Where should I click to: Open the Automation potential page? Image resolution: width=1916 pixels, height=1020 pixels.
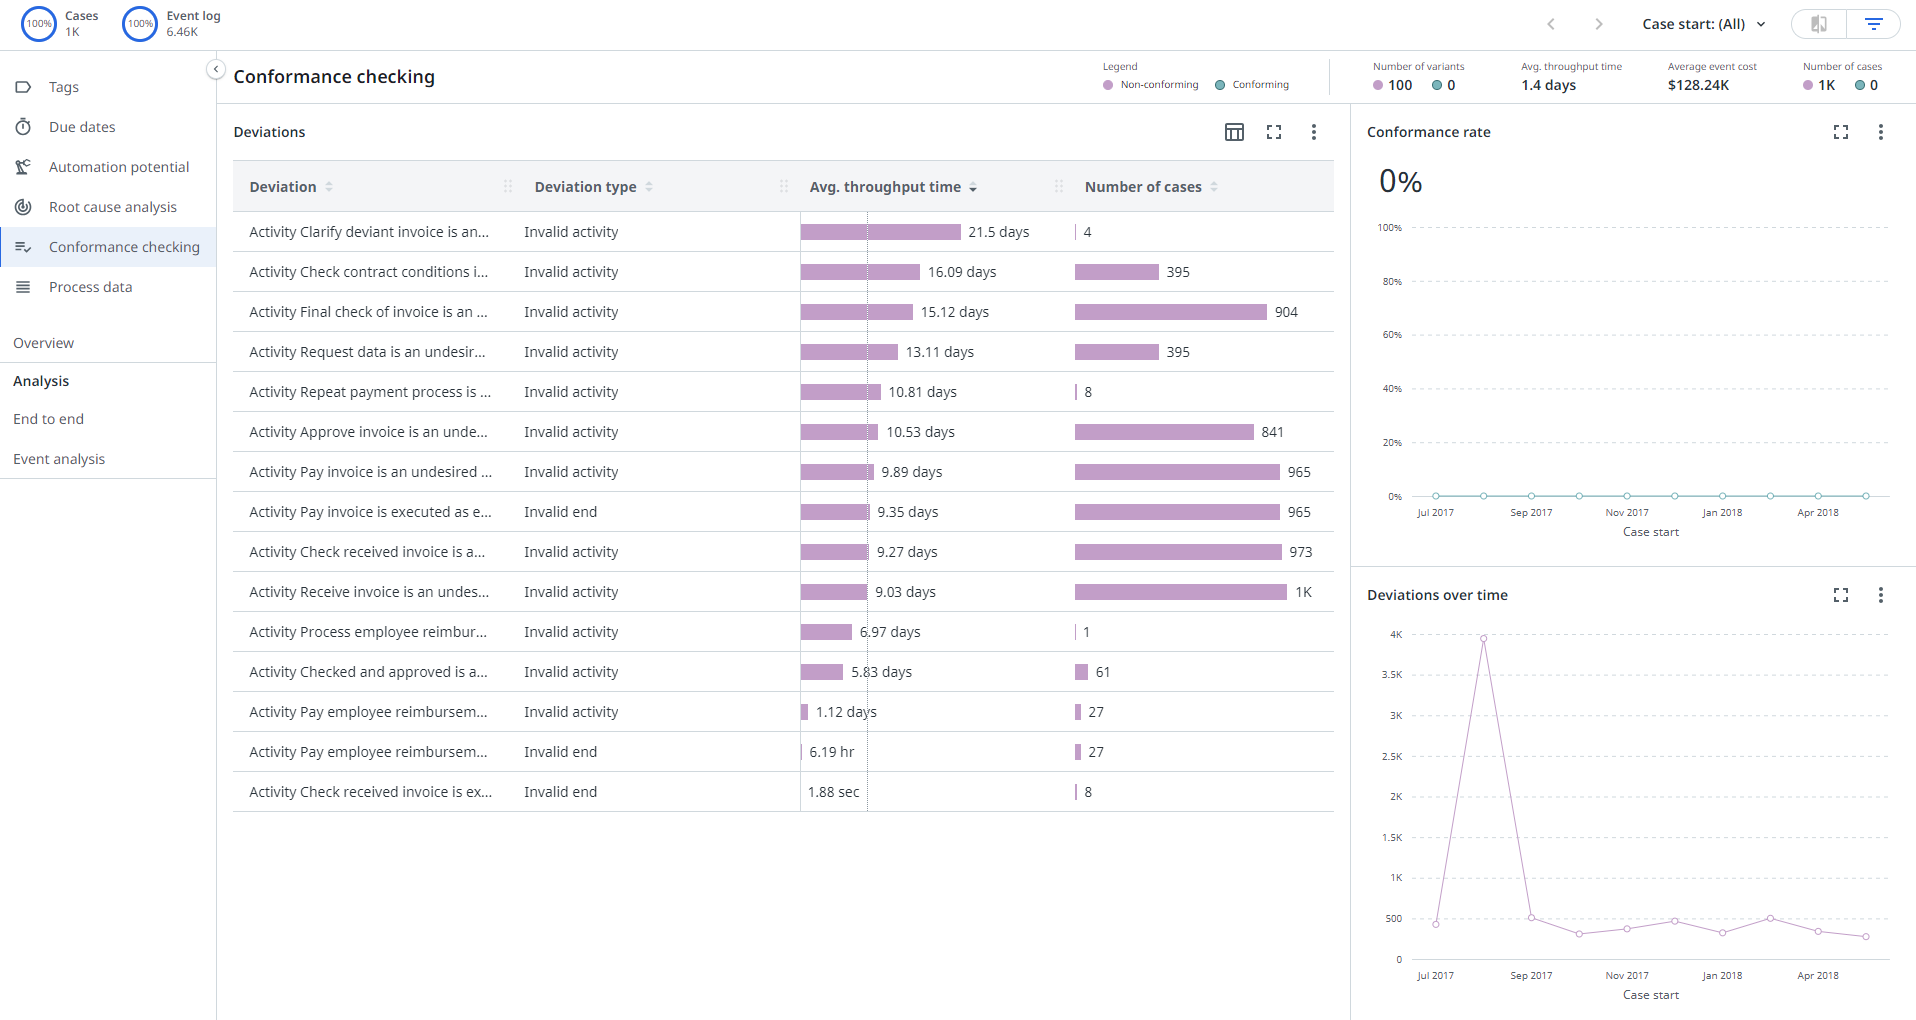point(118,167)
